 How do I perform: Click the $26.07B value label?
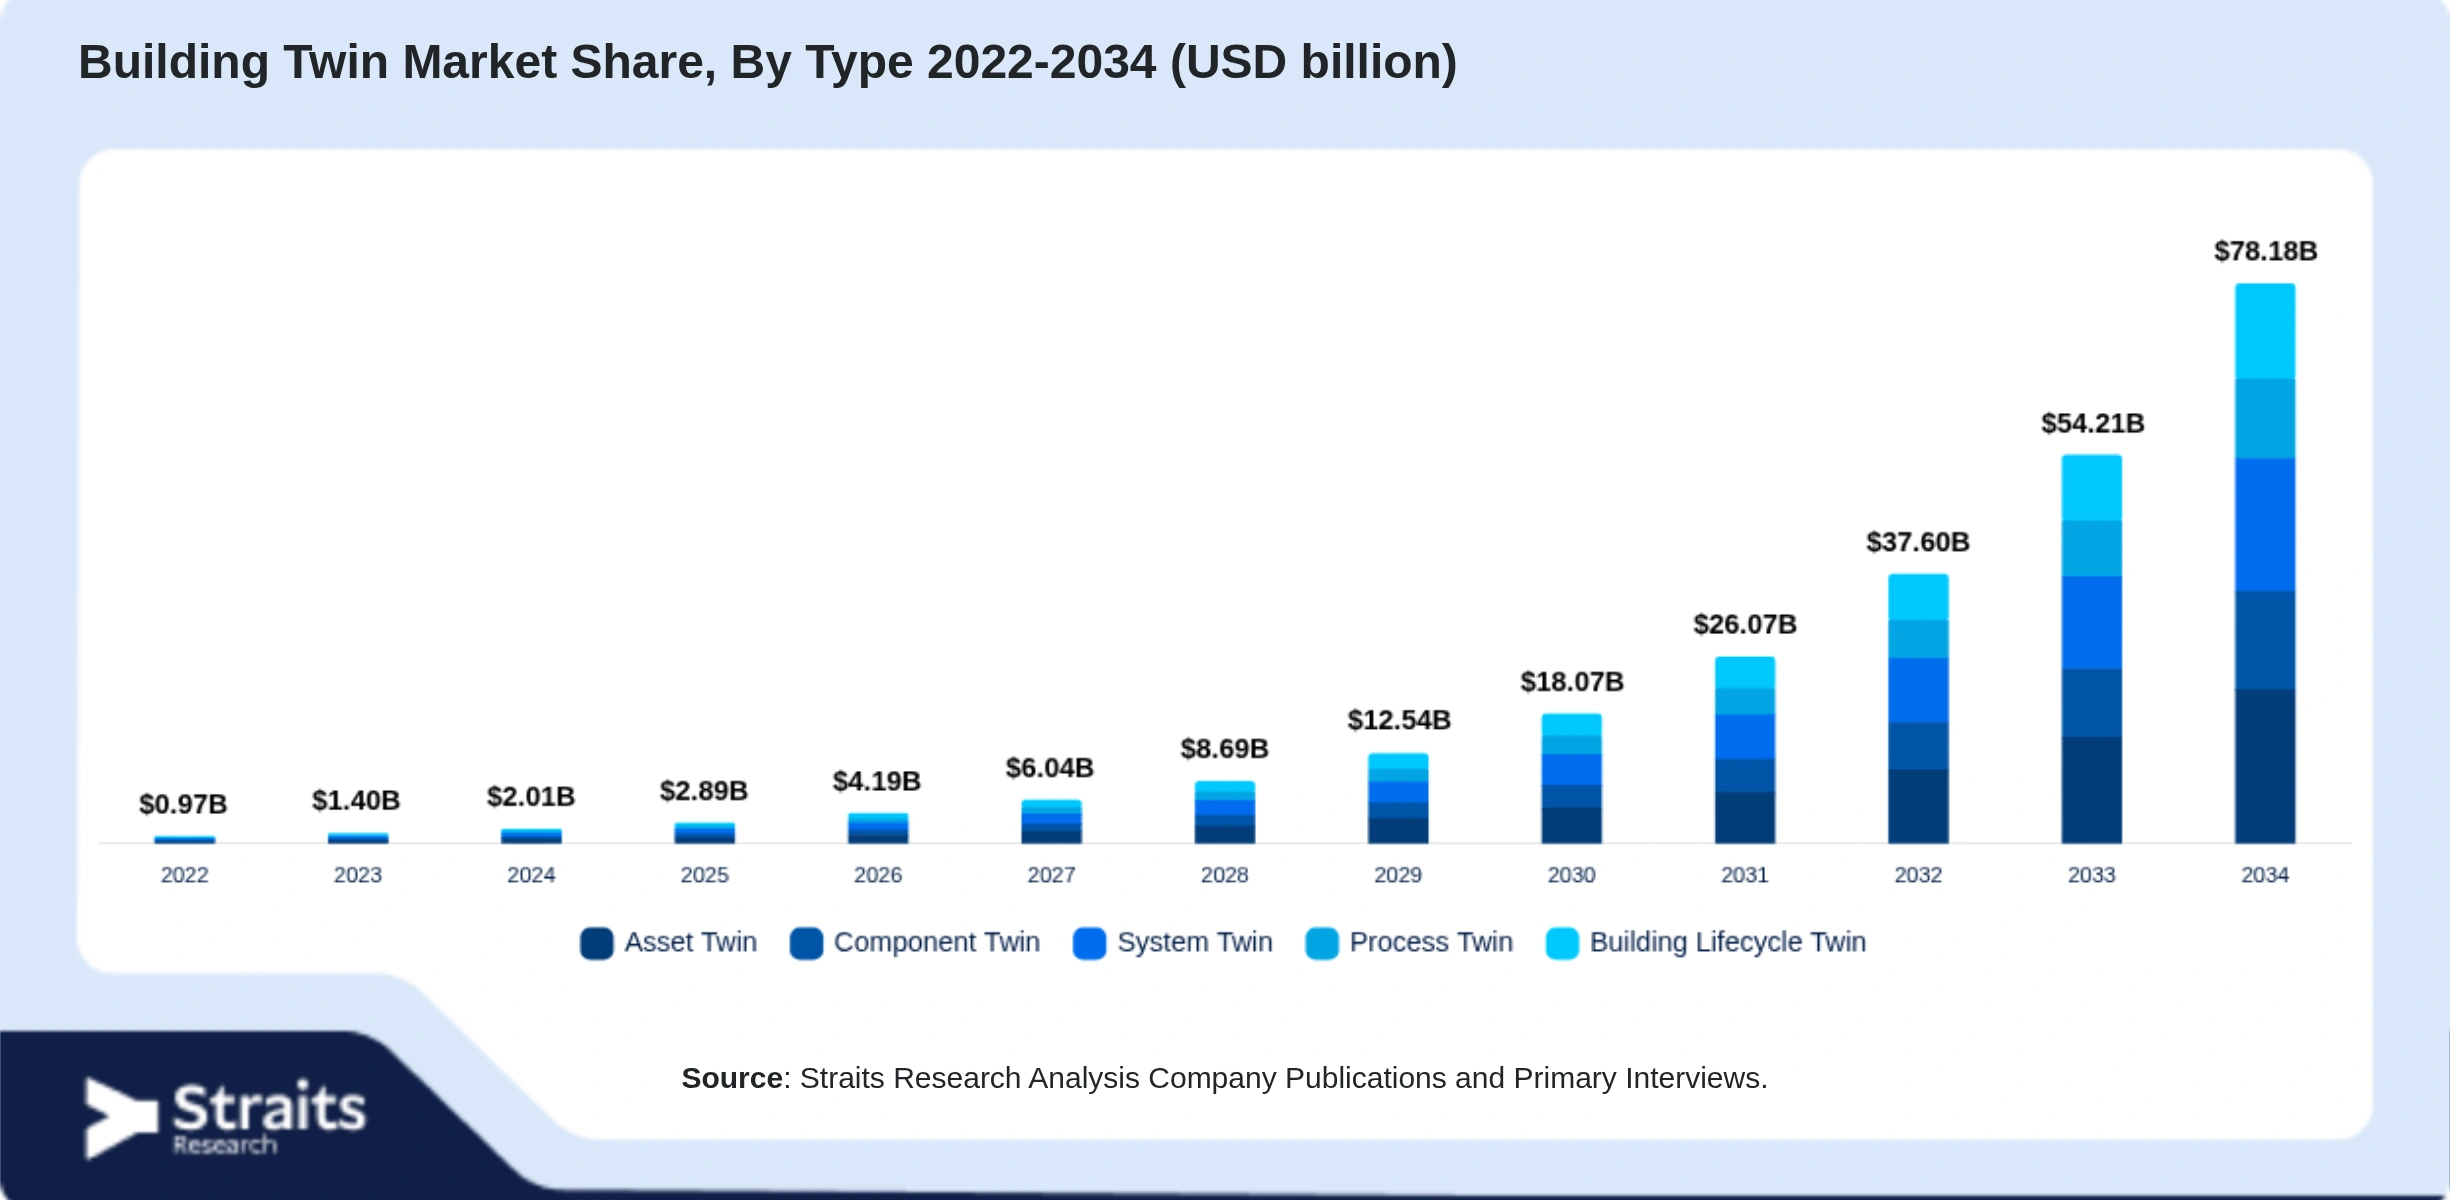click(x=1745, y=625)
